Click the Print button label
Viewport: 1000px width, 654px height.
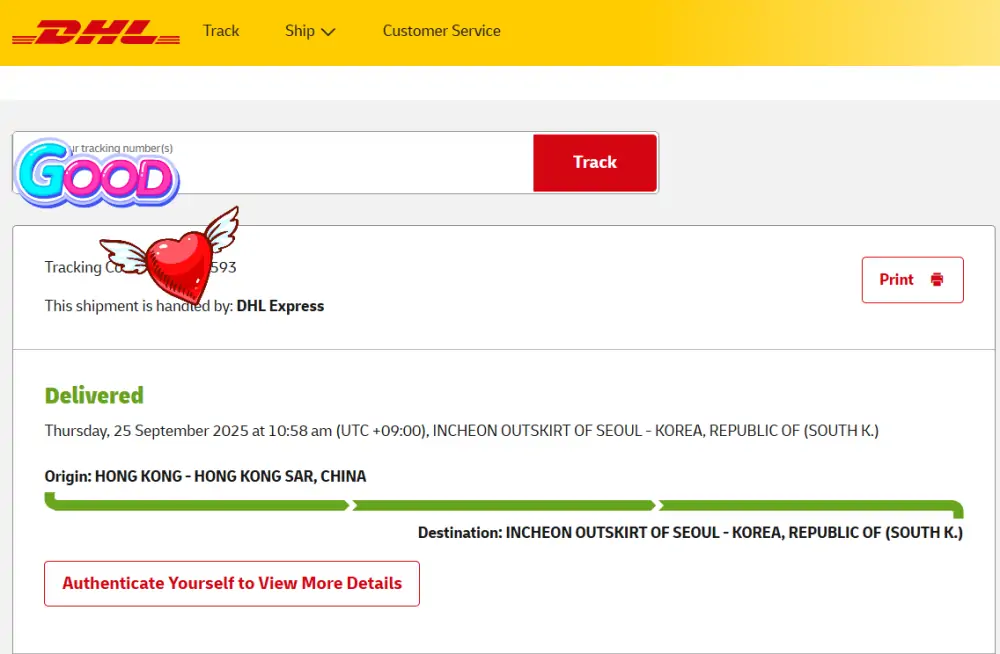click(896, 280)
